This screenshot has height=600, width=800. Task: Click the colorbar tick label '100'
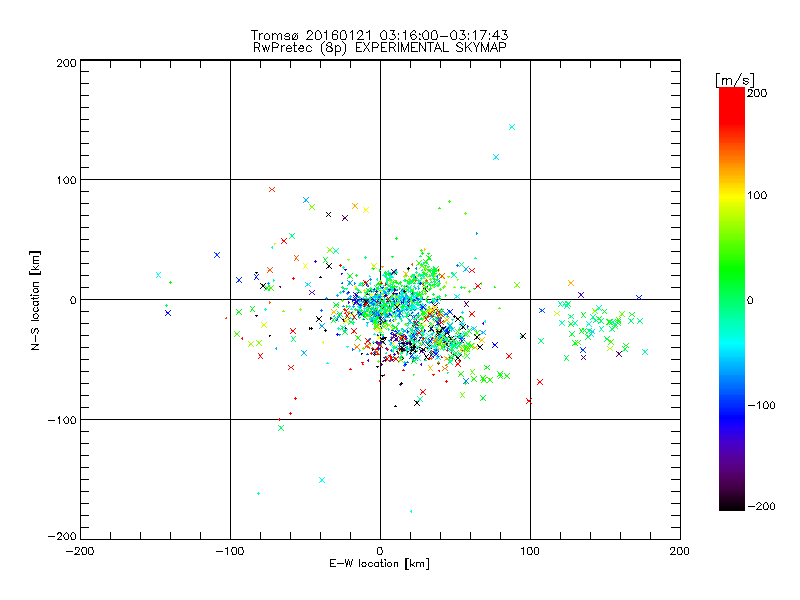pyautogui.click(x=757, y=195)
